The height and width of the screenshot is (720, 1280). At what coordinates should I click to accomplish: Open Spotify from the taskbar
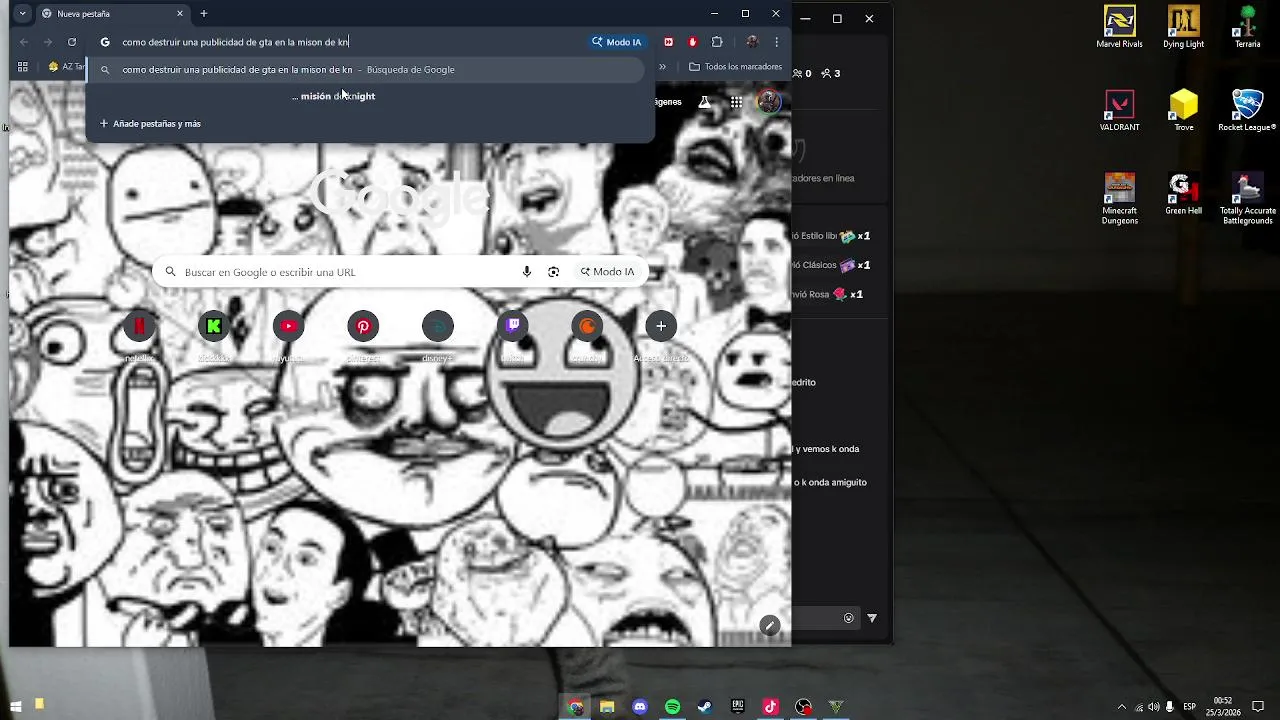(673, 707)
